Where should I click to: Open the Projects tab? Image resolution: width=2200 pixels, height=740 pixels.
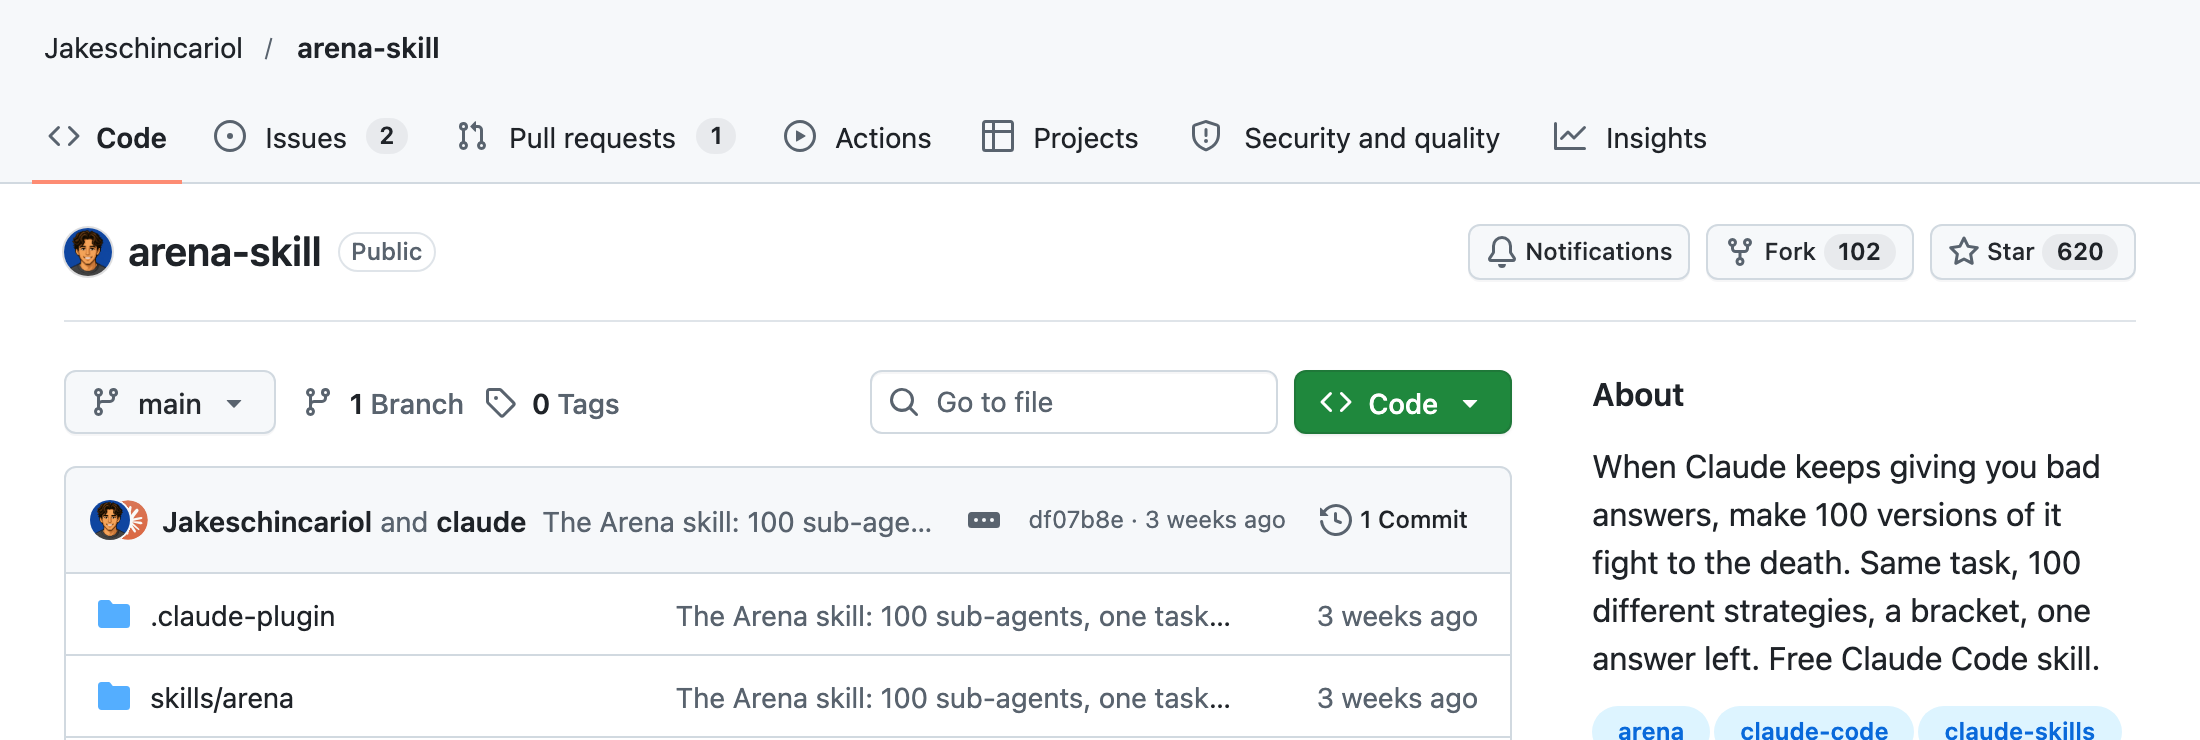1060,137
